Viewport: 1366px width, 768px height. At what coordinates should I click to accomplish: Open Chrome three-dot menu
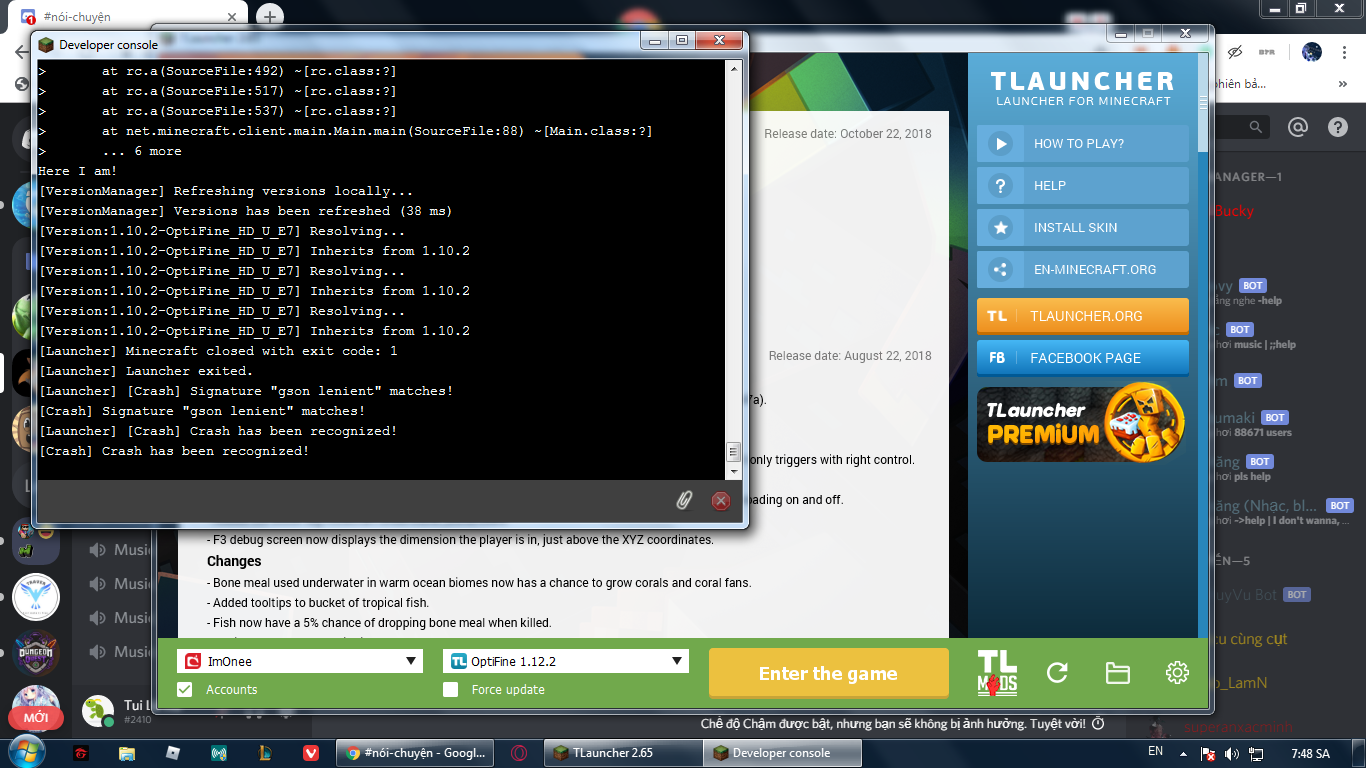(x=1343, y=52)
